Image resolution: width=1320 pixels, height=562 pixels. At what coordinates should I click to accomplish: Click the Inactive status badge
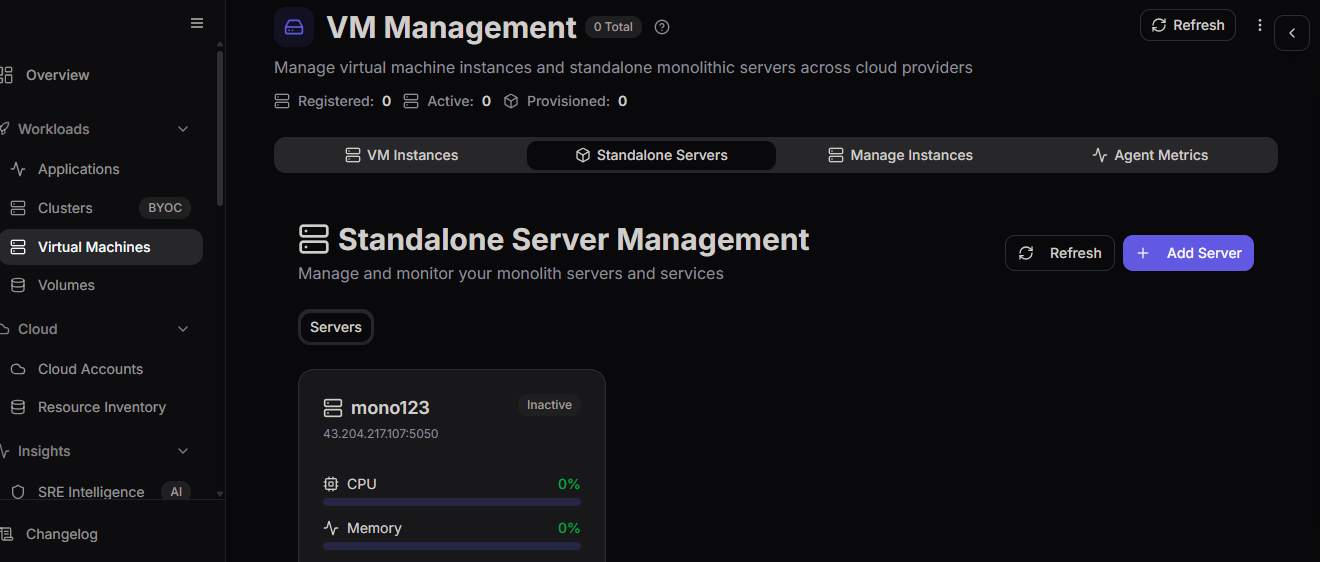click(x=549, y=405)
